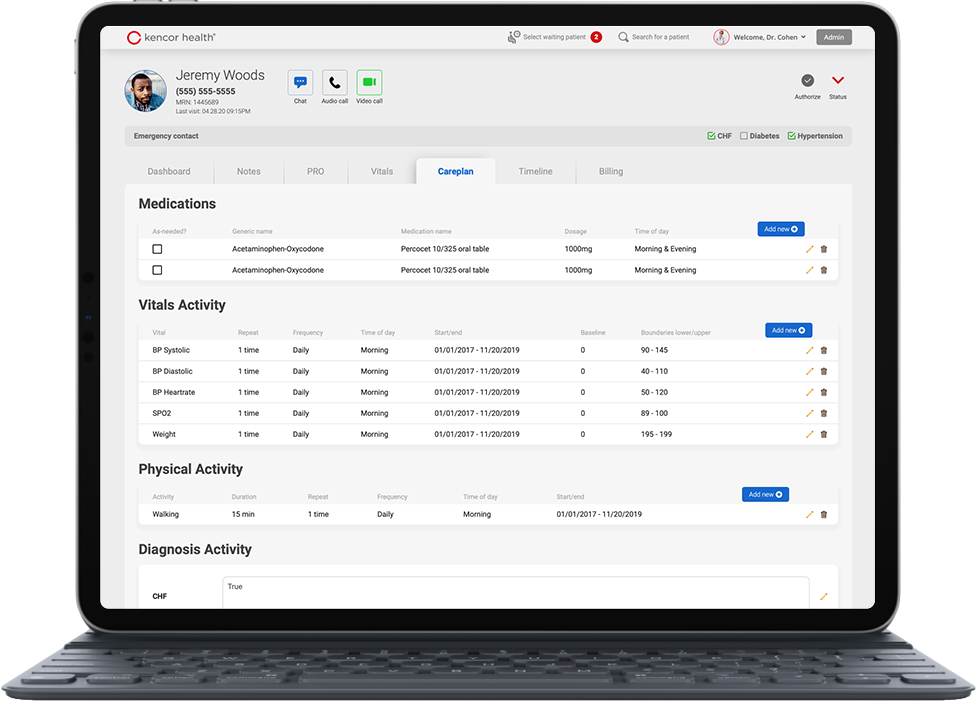Click the BP Diastolic boundaries 40 - 110
This screenshot has width=976, height=701.
click(654, 372)
